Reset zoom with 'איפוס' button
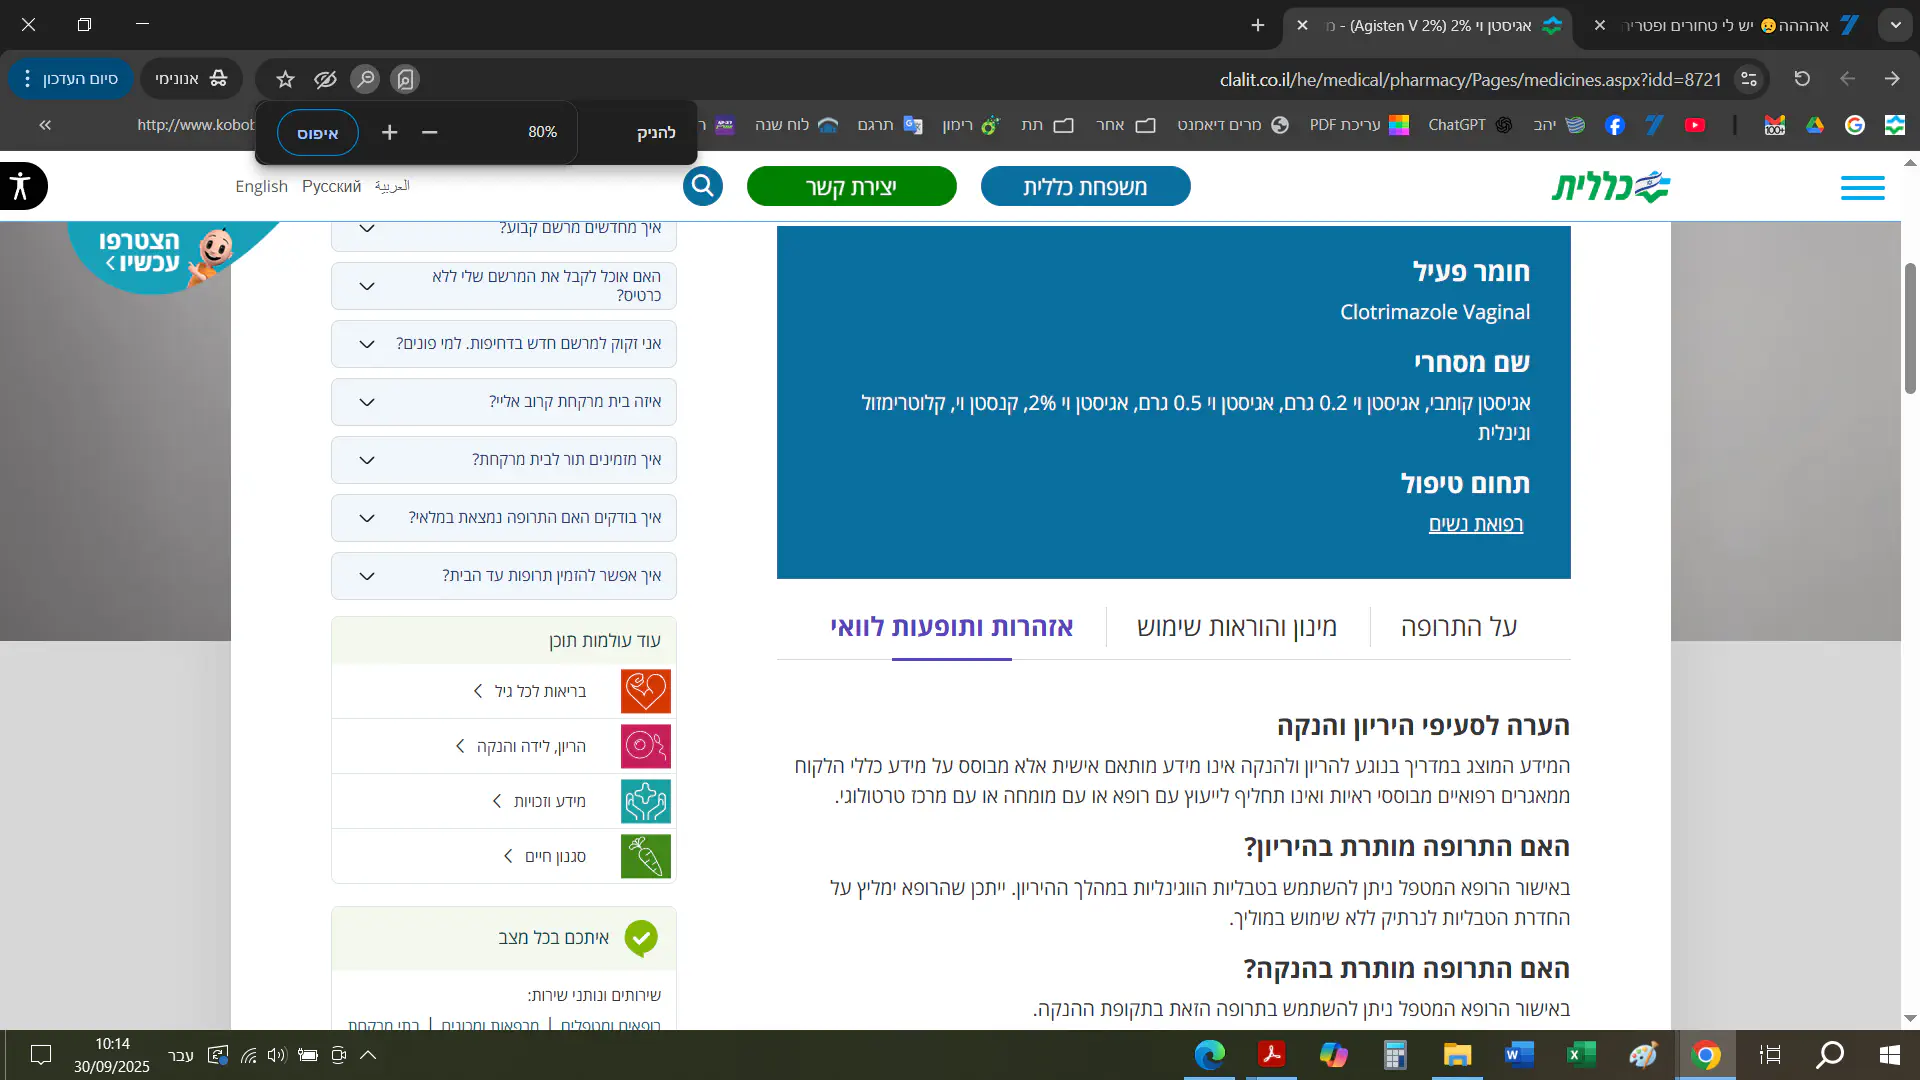 point(317,133)
